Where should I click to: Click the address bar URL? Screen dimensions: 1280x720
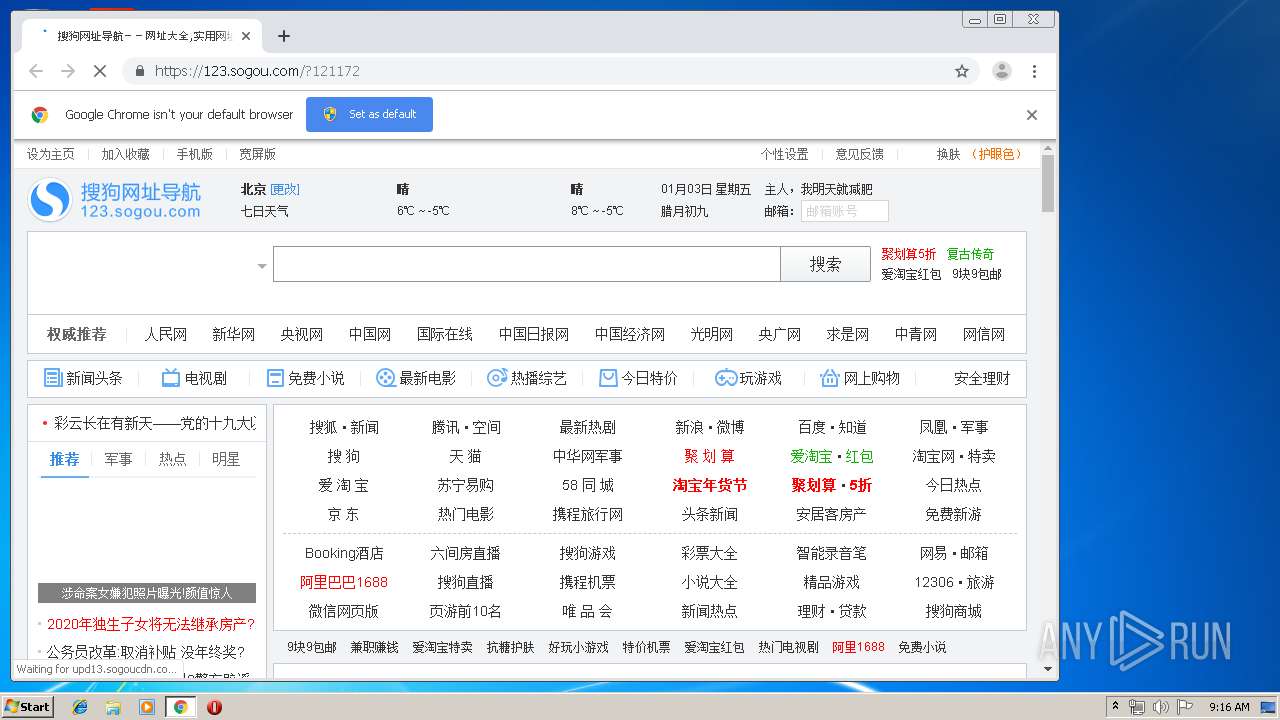(x=257, y=71)
